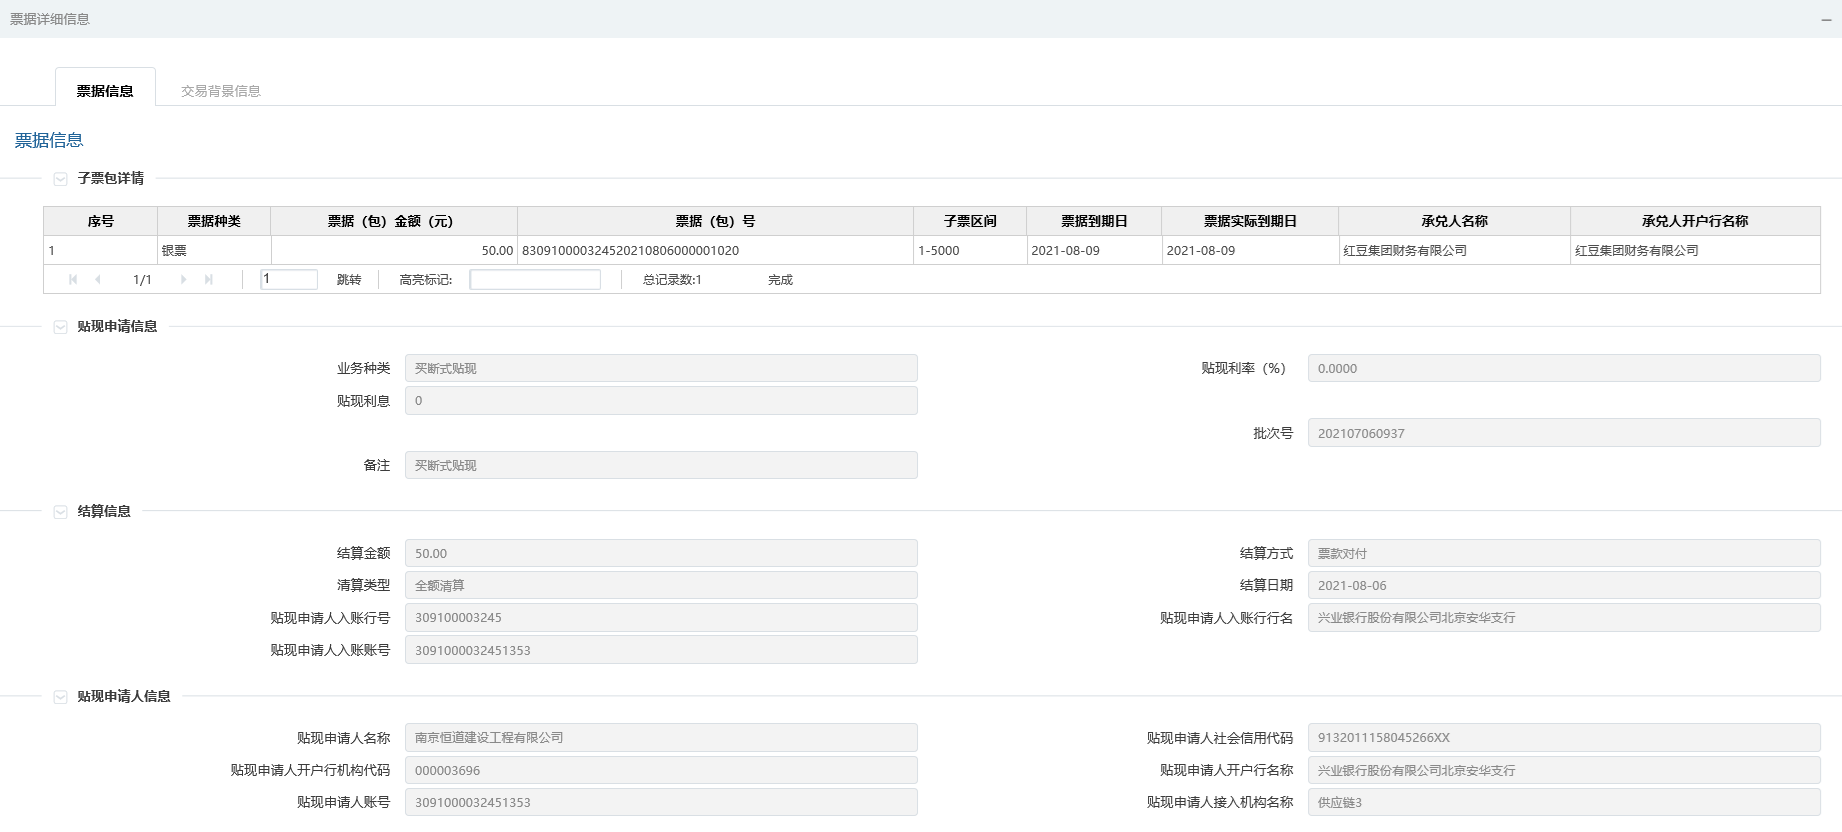
Task: Jump to last page in pagination bar
Action: pyautogui.click(x=208, y=280)
